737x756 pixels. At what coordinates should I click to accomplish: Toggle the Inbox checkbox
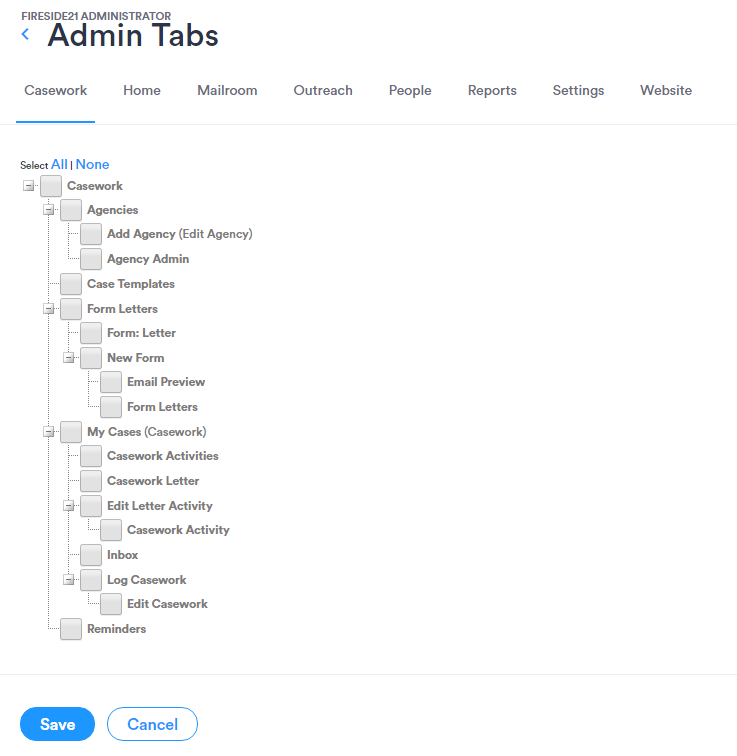[x=91, y=555]
